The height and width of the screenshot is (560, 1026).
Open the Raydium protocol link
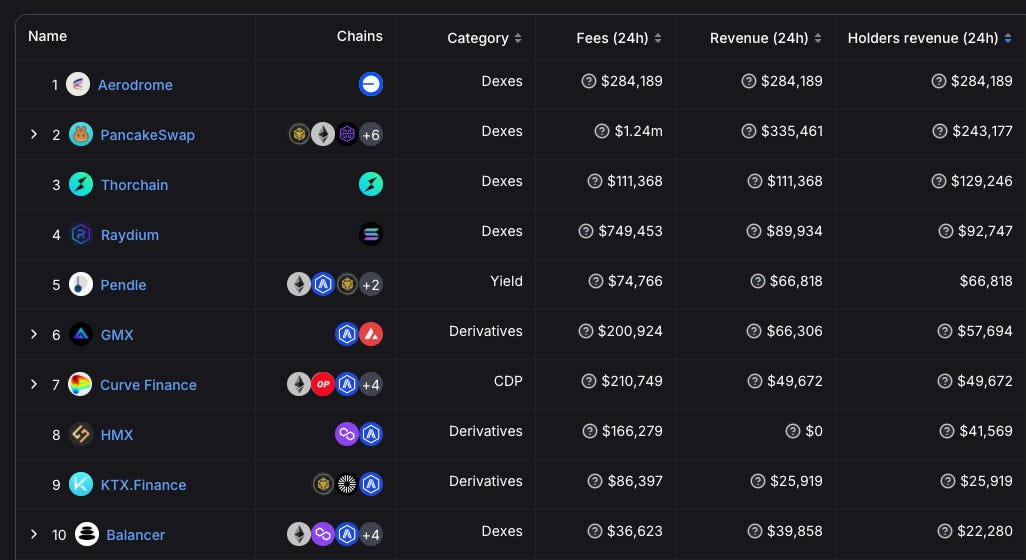(130, 235)
